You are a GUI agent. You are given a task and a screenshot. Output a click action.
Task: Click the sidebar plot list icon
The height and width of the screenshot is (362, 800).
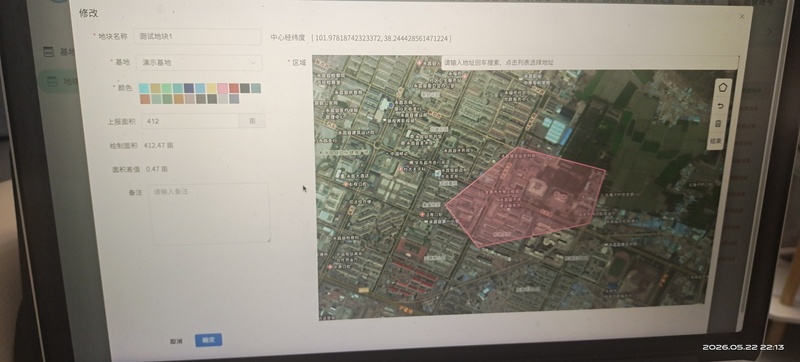(x=52, y=81)
